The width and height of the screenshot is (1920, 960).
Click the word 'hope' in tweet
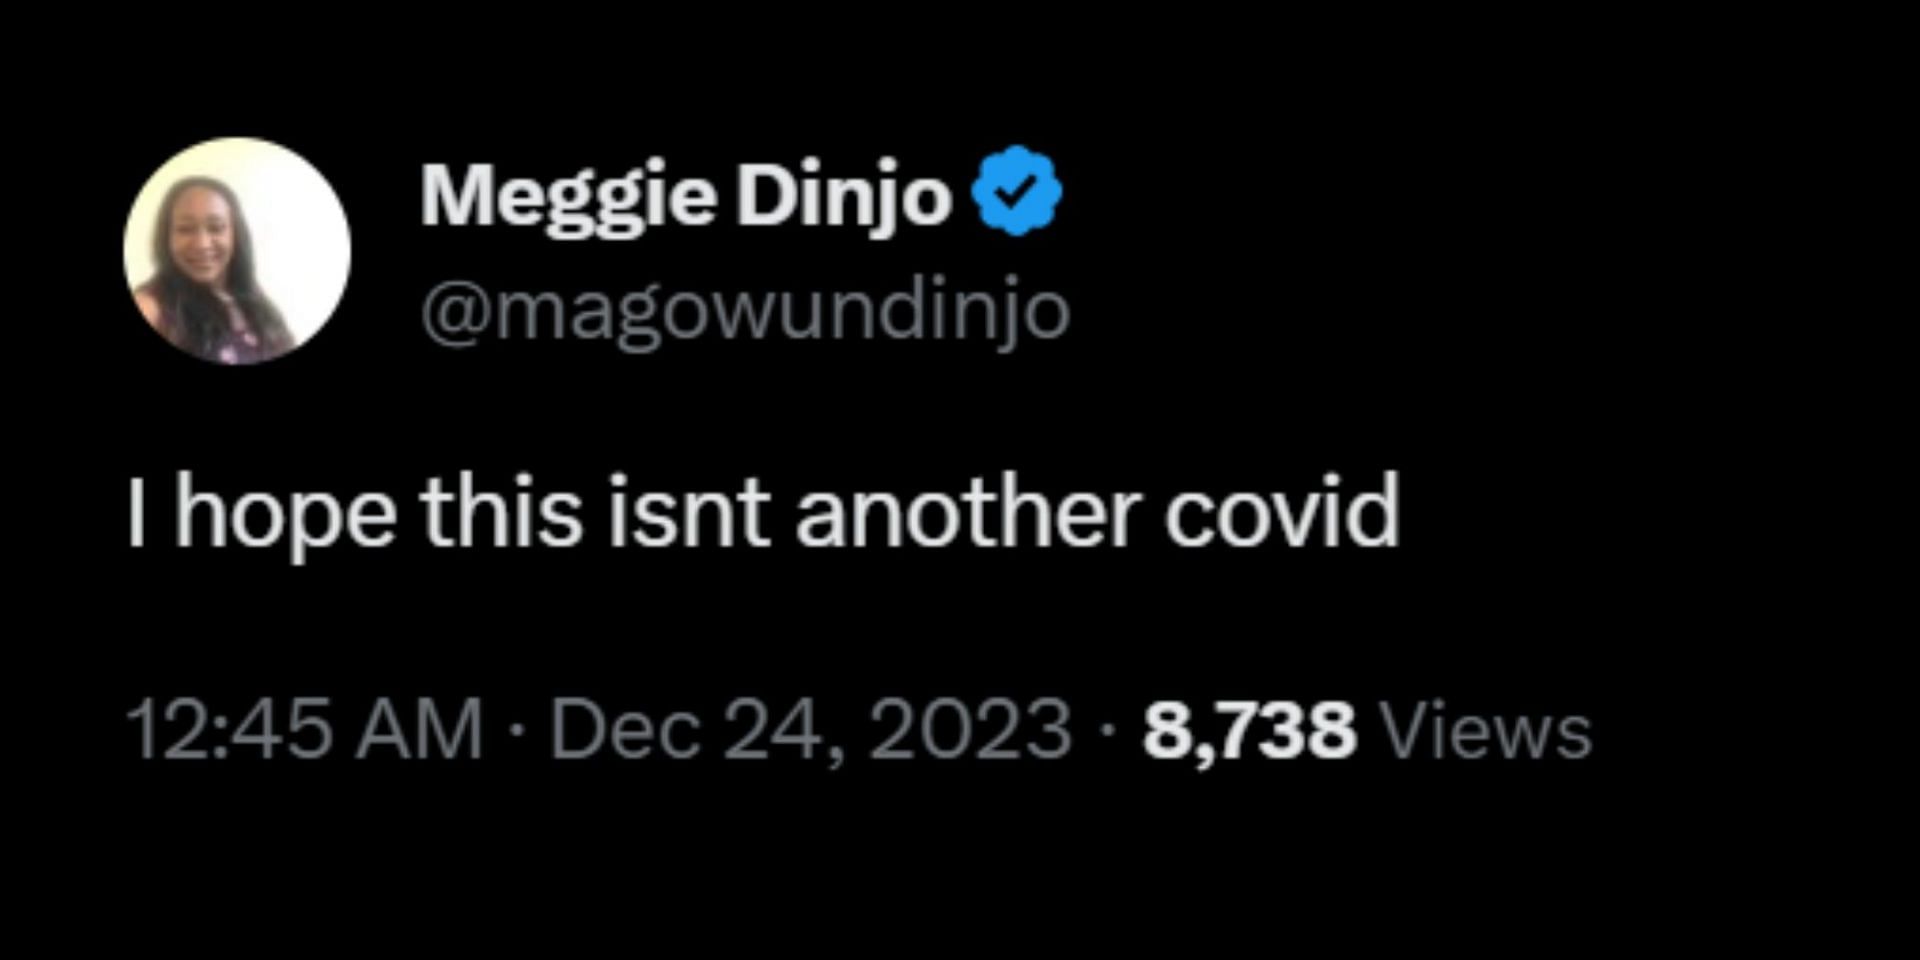coord(286,517)
